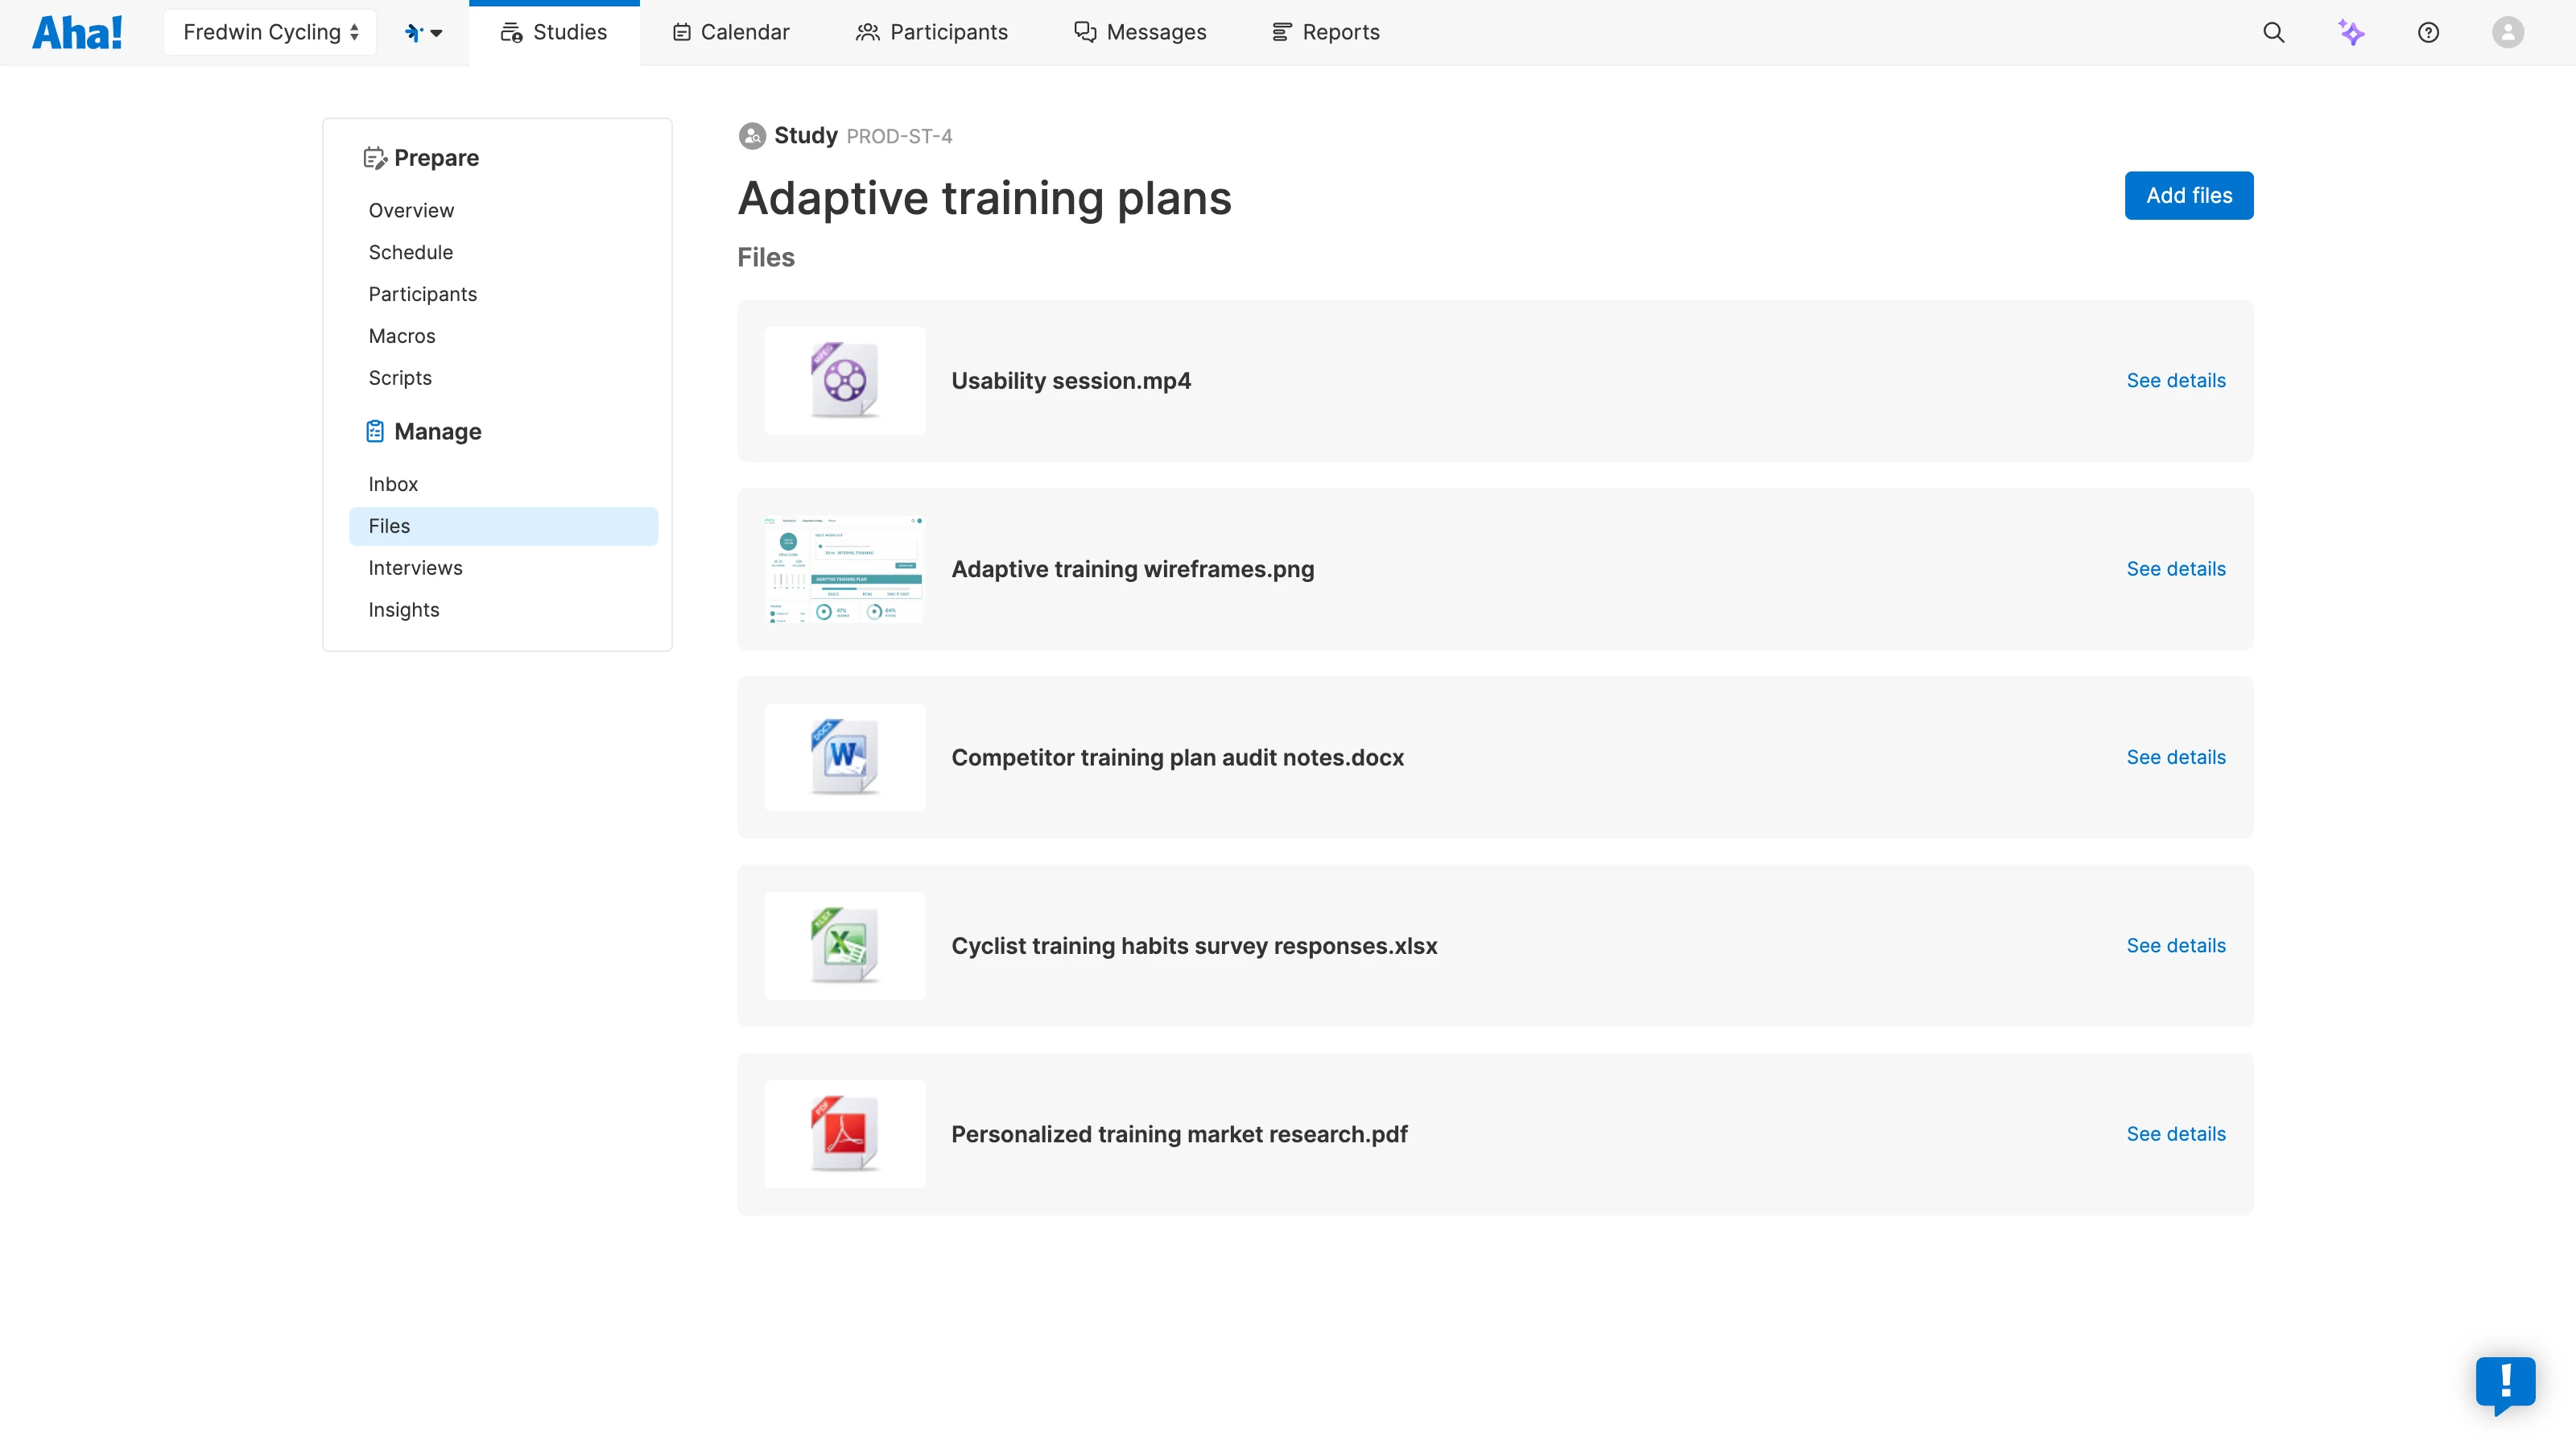Open the user profile avatar

click(2507, 32)
